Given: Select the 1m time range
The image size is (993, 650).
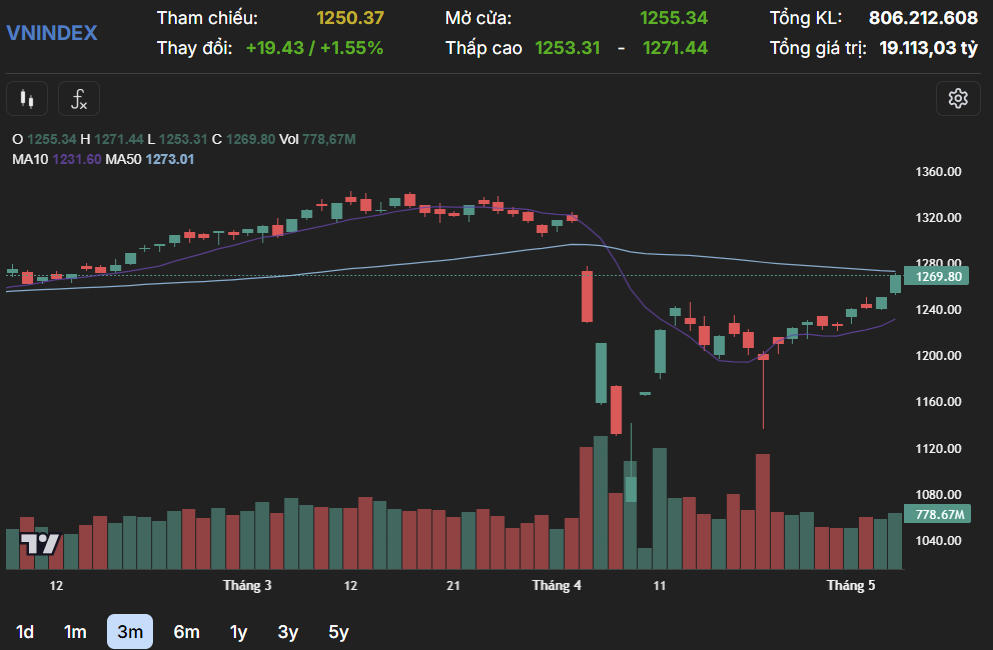Looking at the screenshot, I should [x=75, y=632].
